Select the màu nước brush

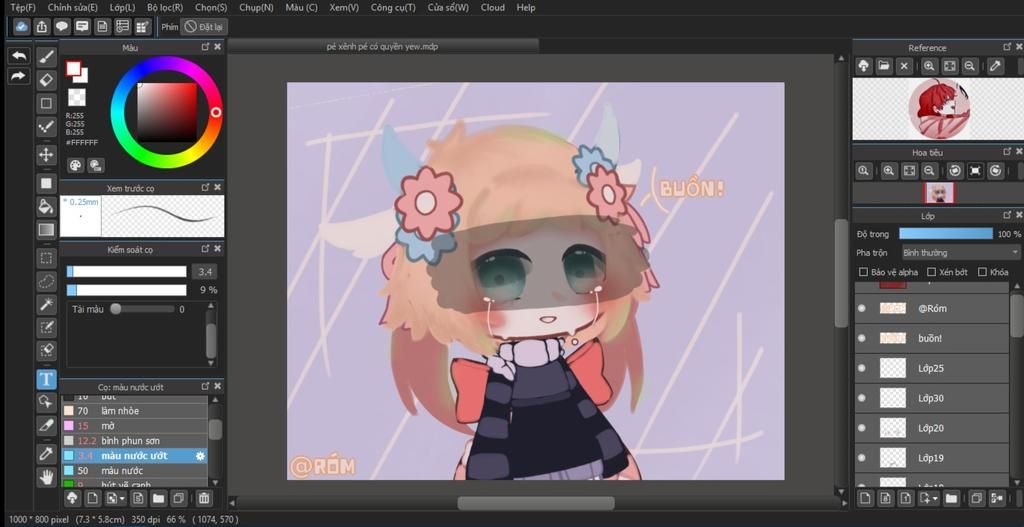tap(135, 471)
